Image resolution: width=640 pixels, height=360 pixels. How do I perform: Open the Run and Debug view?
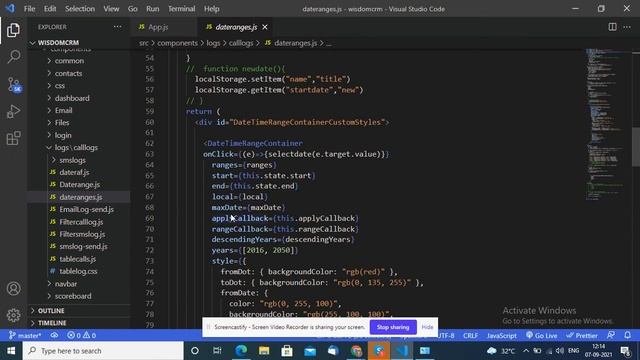13,111
